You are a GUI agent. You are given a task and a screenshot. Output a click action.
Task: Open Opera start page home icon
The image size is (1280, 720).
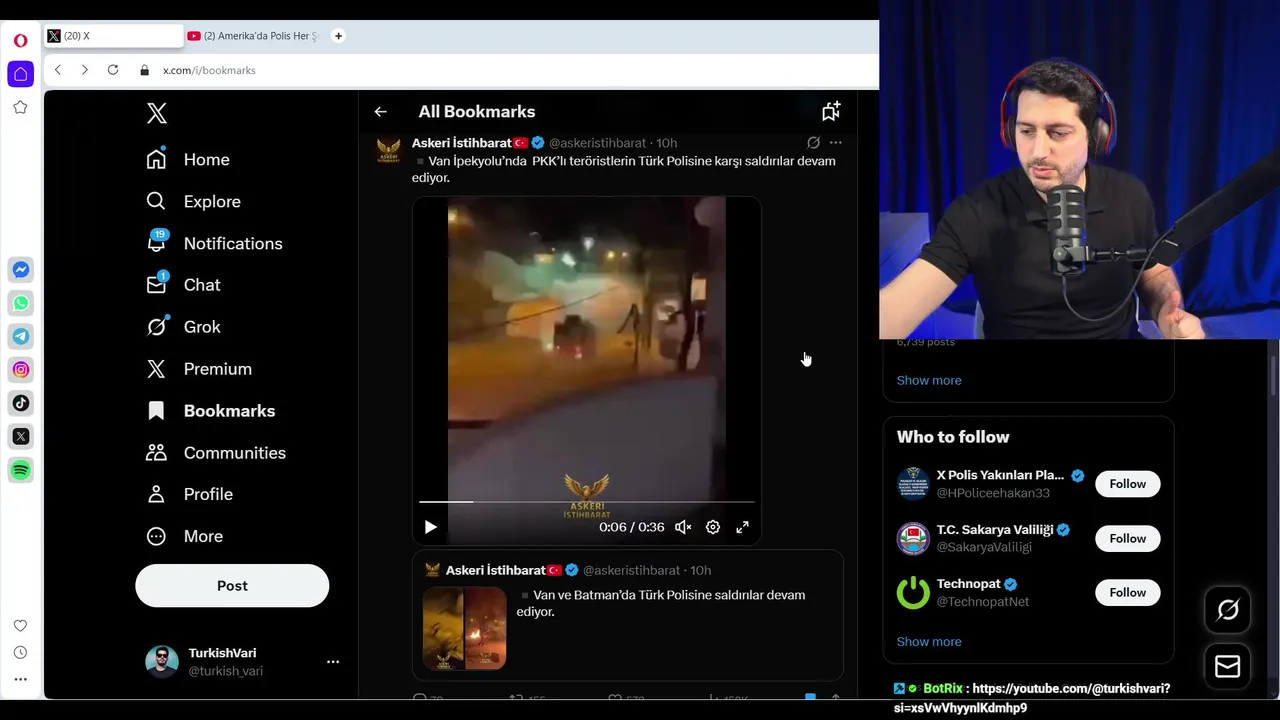tap(20, 74)
